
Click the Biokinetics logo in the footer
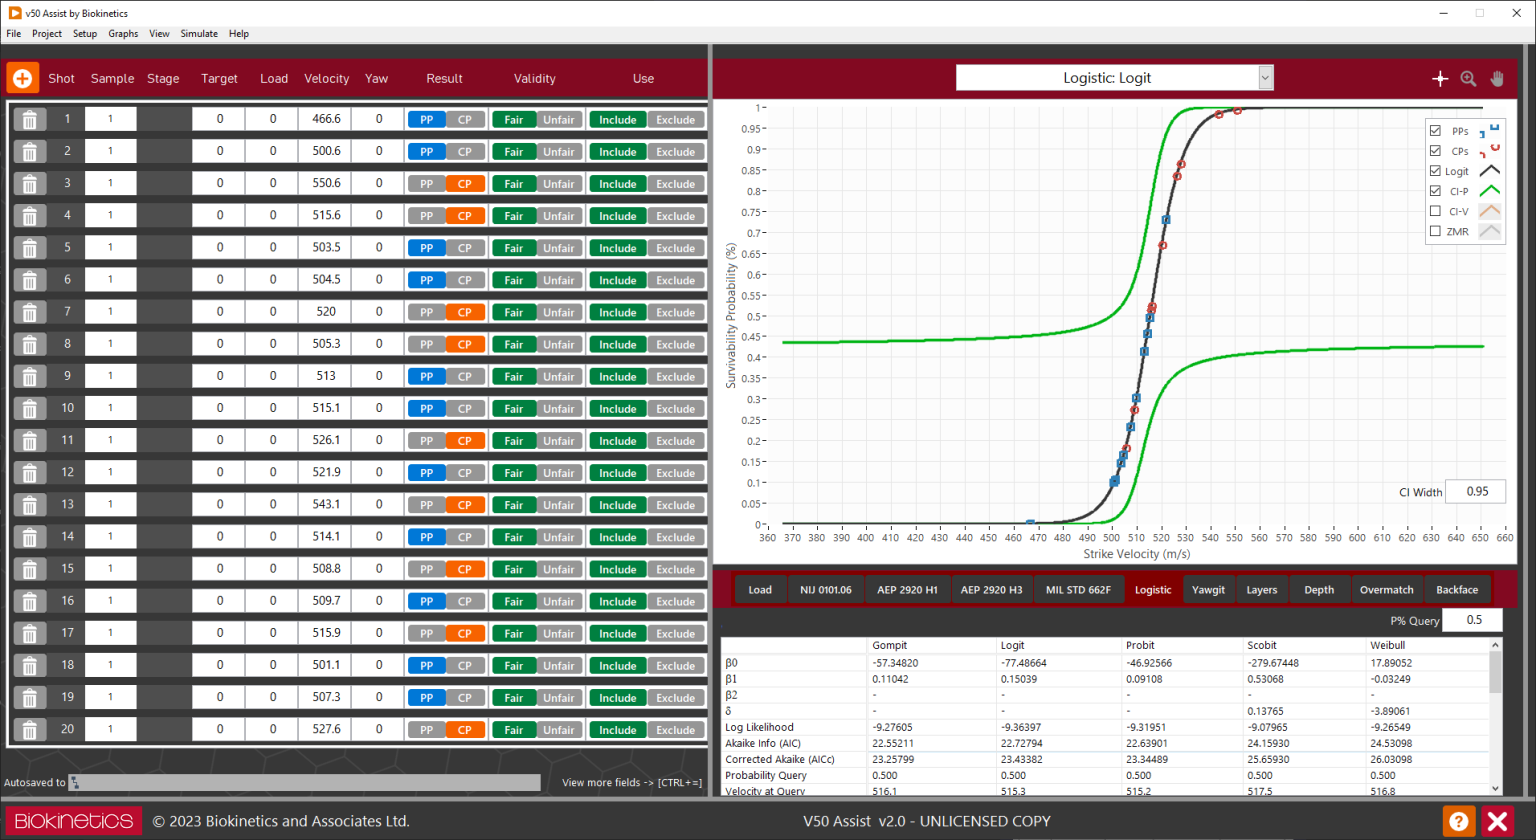coord(72,820)
